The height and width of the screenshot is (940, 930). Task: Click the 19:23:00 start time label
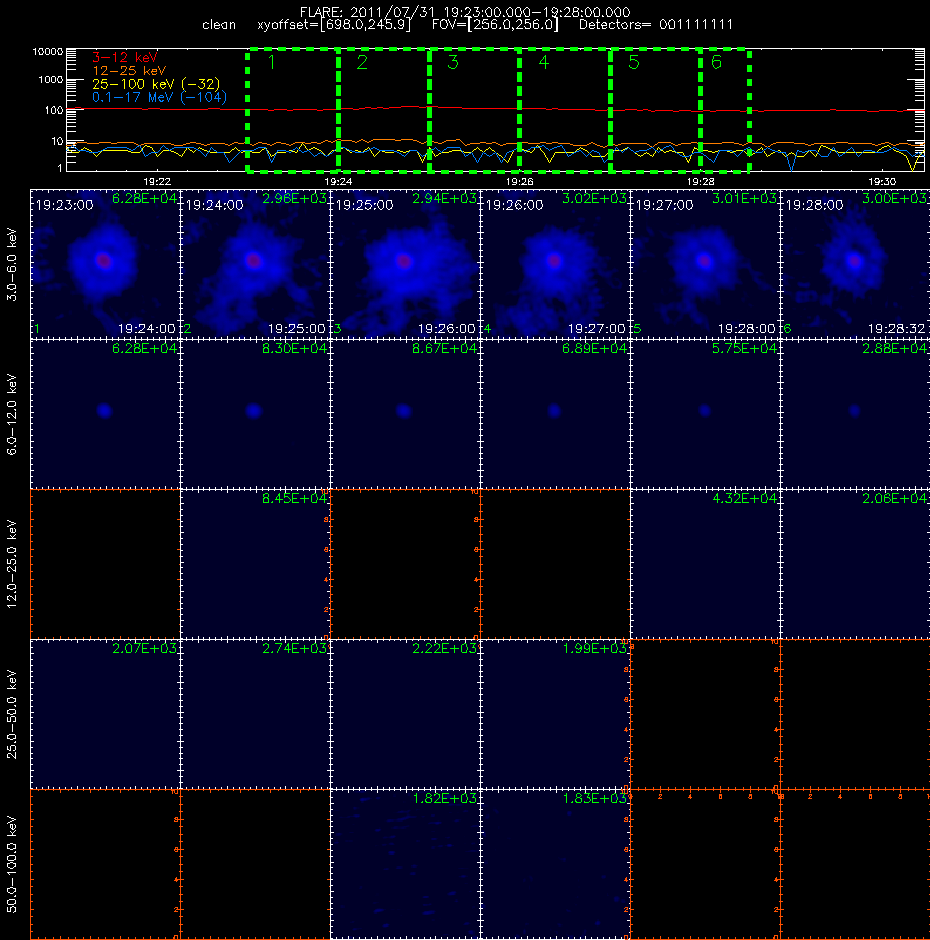pyautogui.click(x=64, y=206)
